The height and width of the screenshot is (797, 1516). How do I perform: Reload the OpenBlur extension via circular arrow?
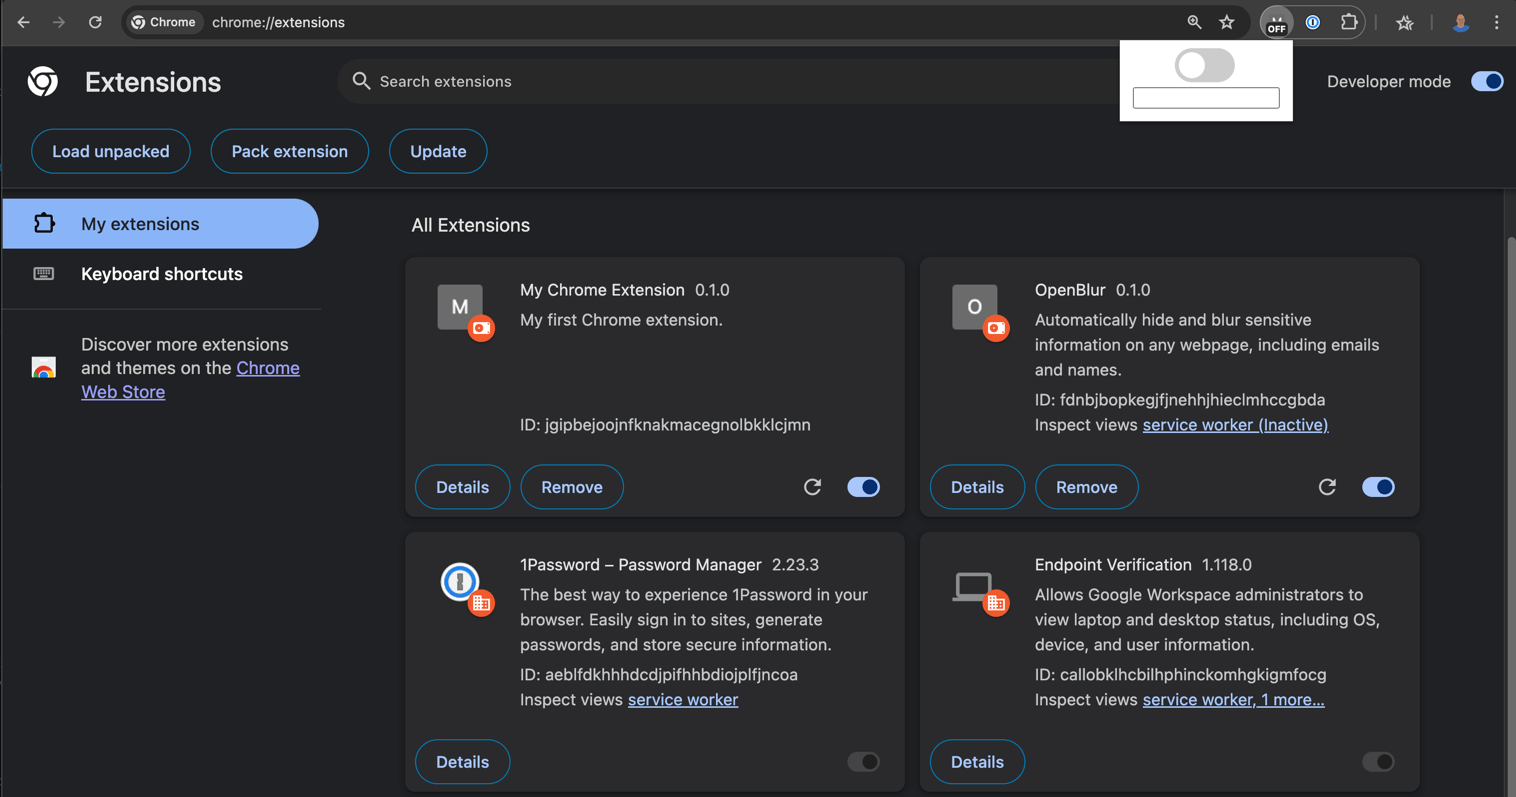coord(1327,487)
